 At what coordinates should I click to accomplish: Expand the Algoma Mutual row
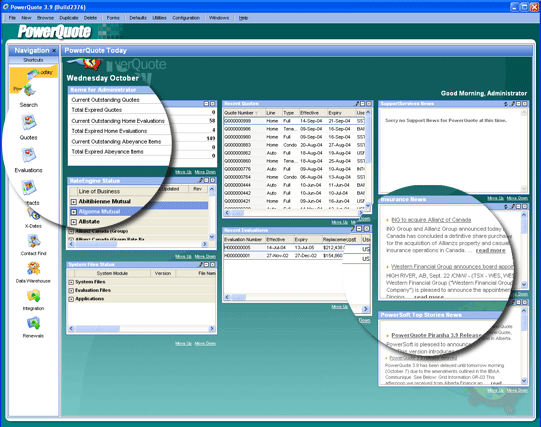pyautogui.click(x=73, y=212)
